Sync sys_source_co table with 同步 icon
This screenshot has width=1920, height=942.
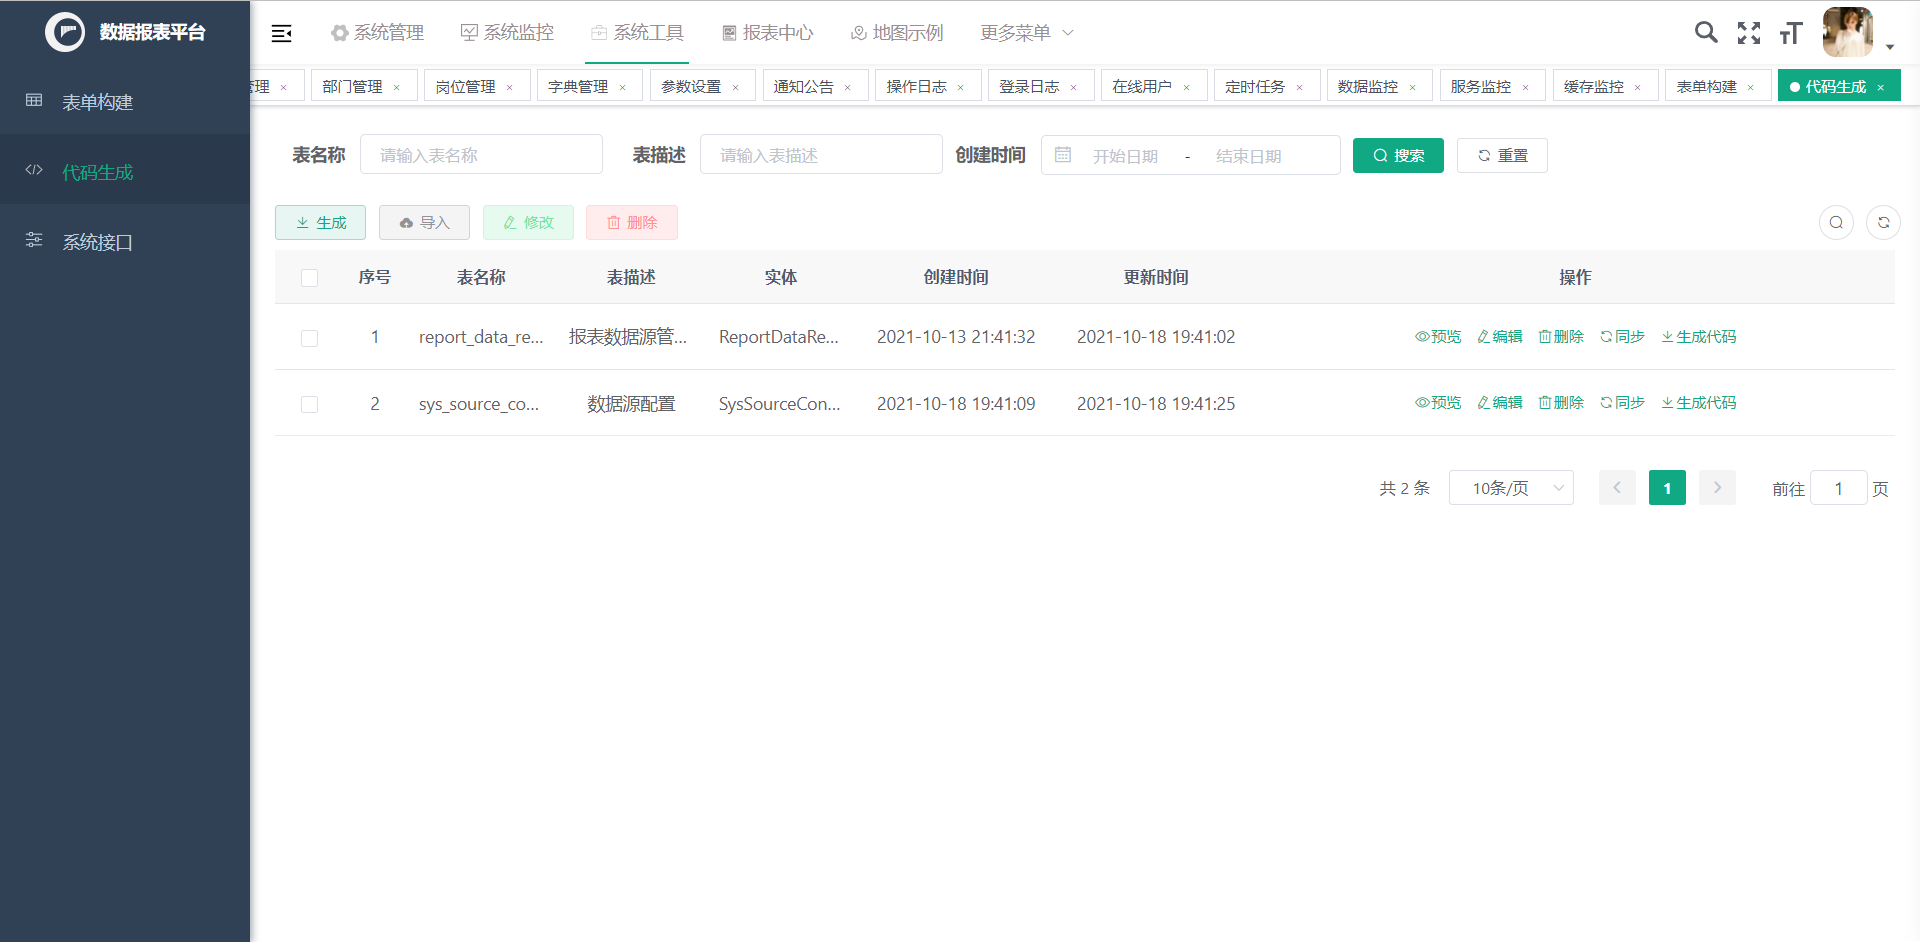coord(1621,403)
